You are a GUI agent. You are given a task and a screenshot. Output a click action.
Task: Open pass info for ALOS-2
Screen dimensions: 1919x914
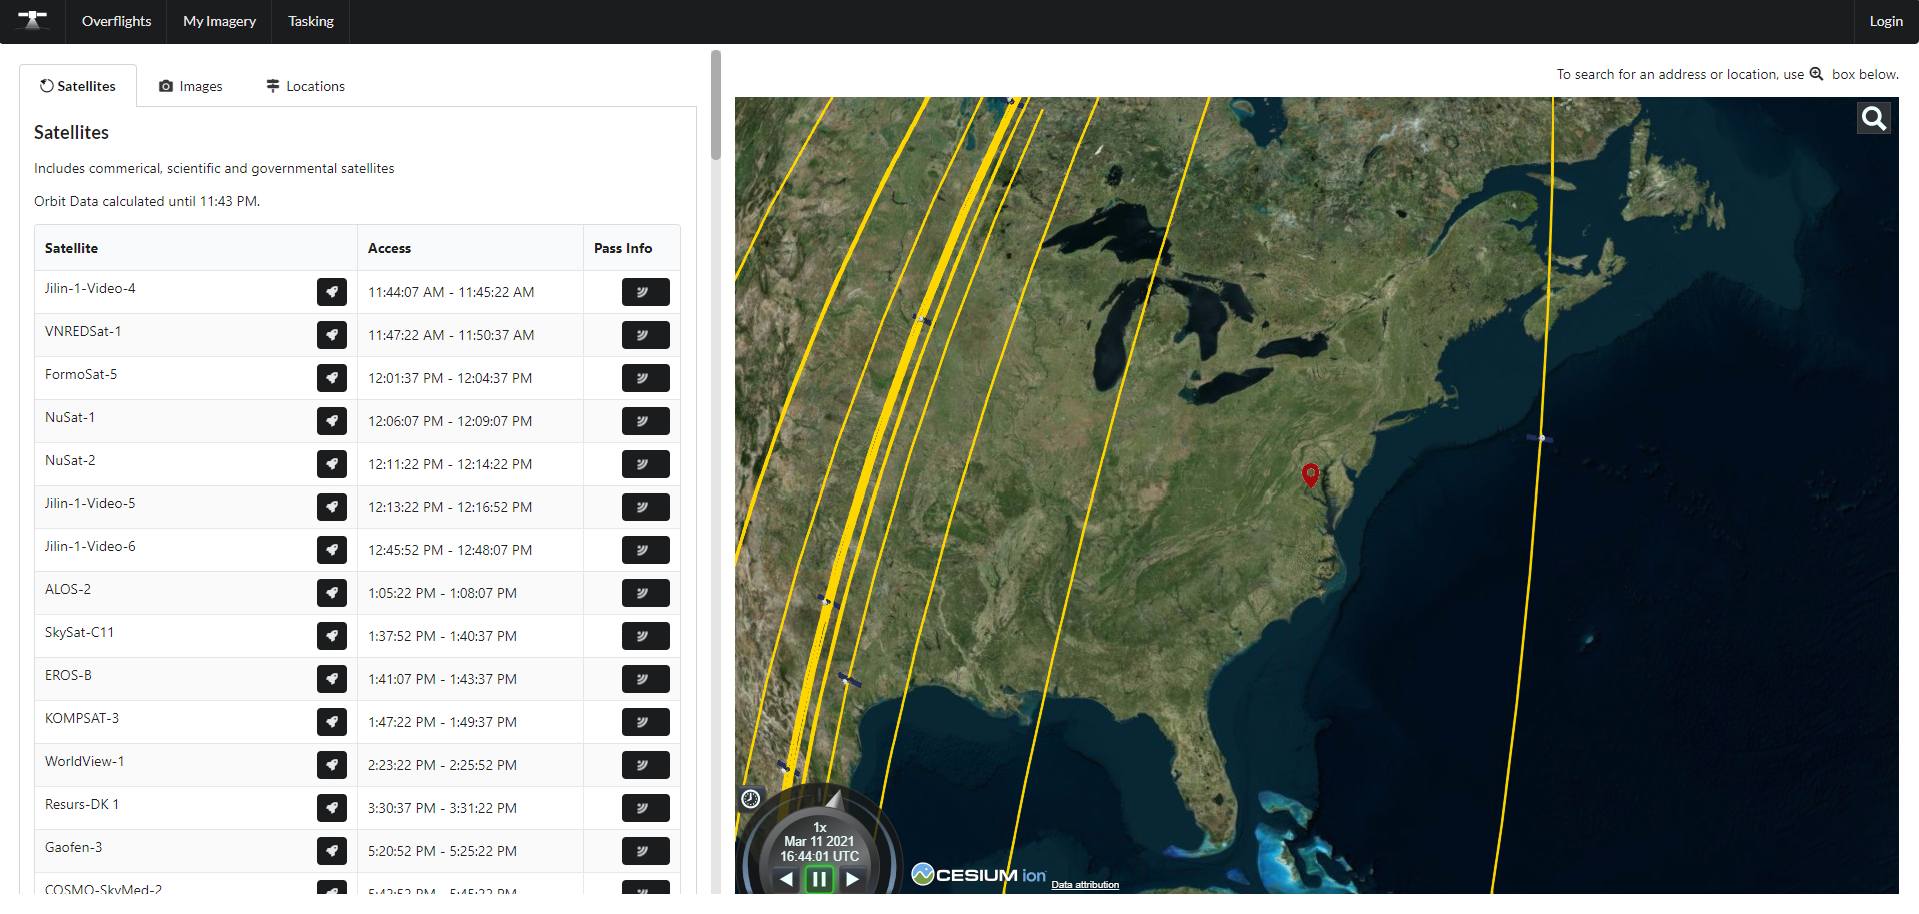pyautogui.click(x=645, y=593)
